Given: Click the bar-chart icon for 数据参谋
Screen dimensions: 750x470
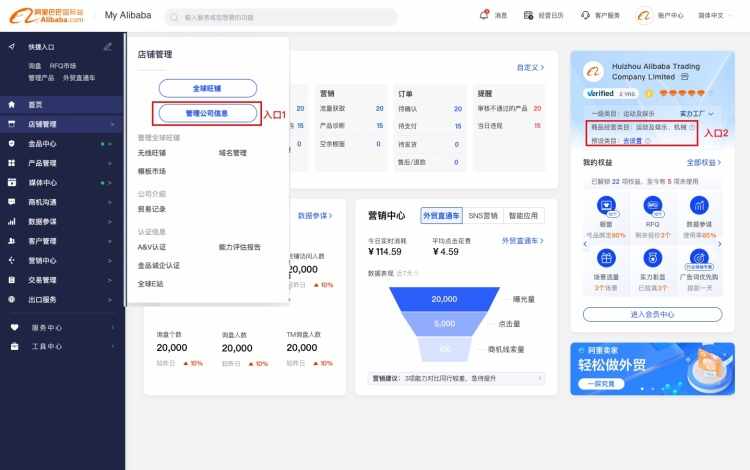Looking at the screenshot, I should (x=12, y=221).
